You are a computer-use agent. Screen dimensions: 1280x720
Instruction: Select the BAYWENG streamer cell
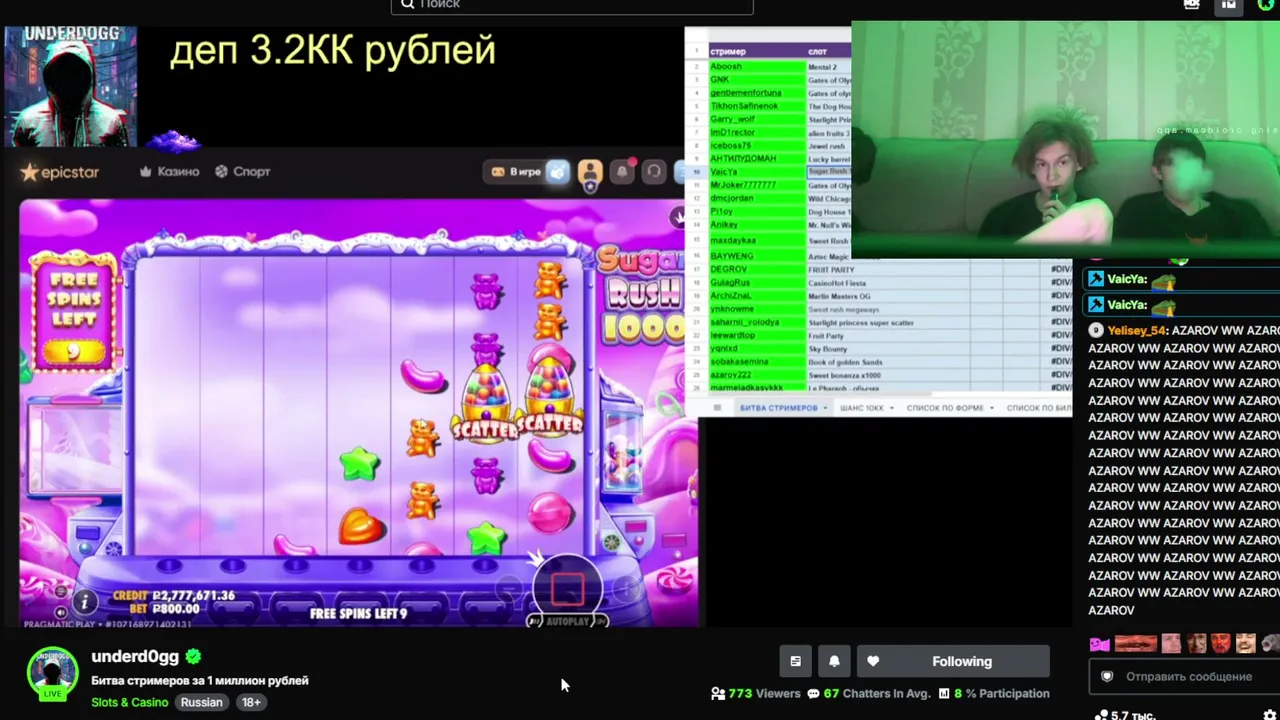click(756, 256)
